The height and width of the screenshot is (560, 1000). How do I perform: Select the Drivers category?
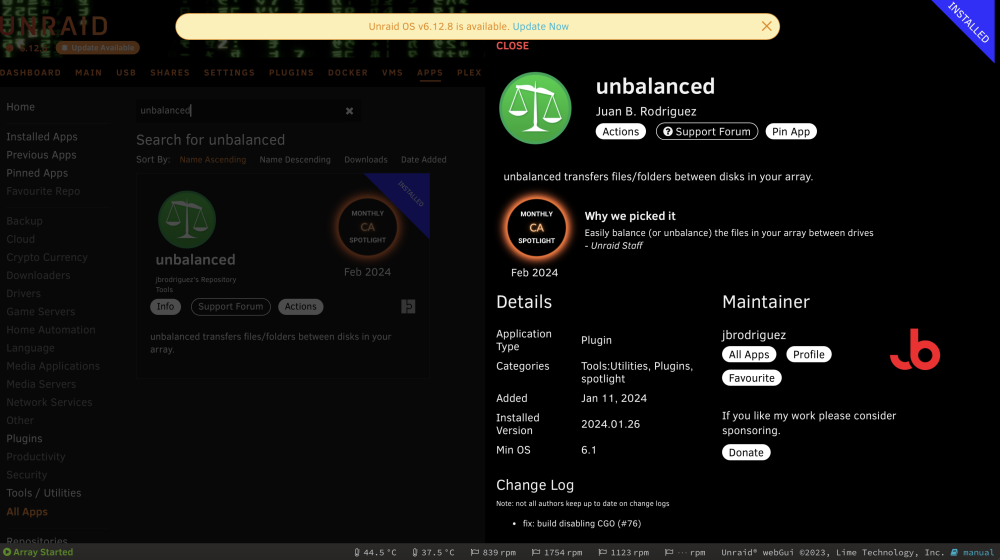[23, 293]
